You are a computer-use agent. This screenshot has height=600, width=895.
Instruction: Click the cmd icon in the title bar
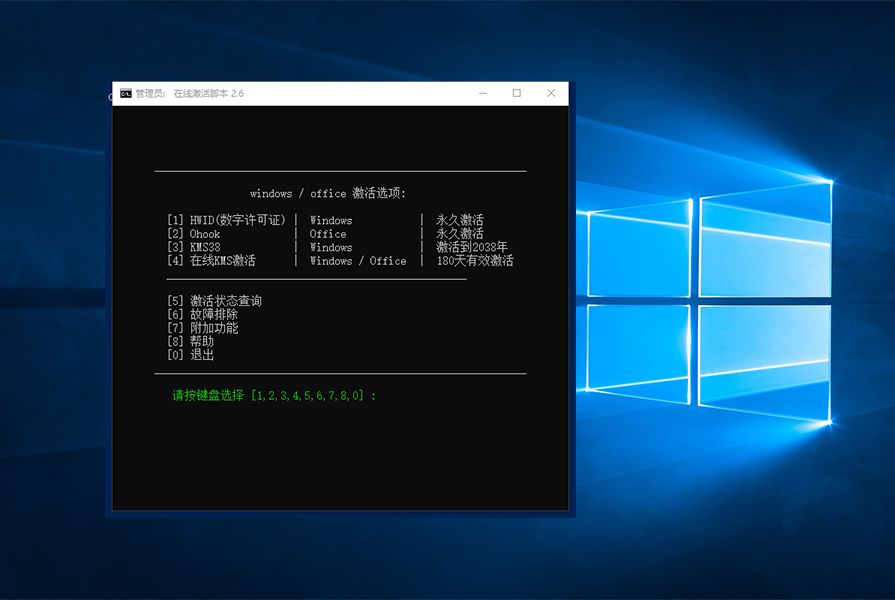point(126,94)
